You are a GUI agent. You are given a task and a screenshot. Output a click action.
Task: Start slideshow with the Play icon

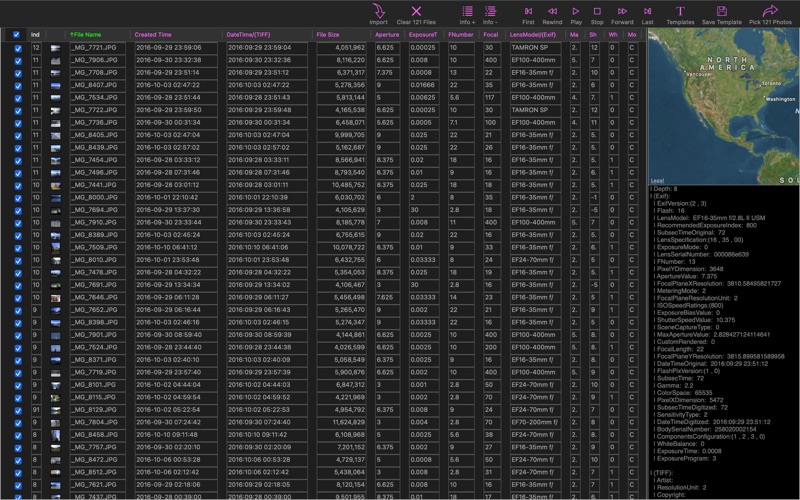576,11
